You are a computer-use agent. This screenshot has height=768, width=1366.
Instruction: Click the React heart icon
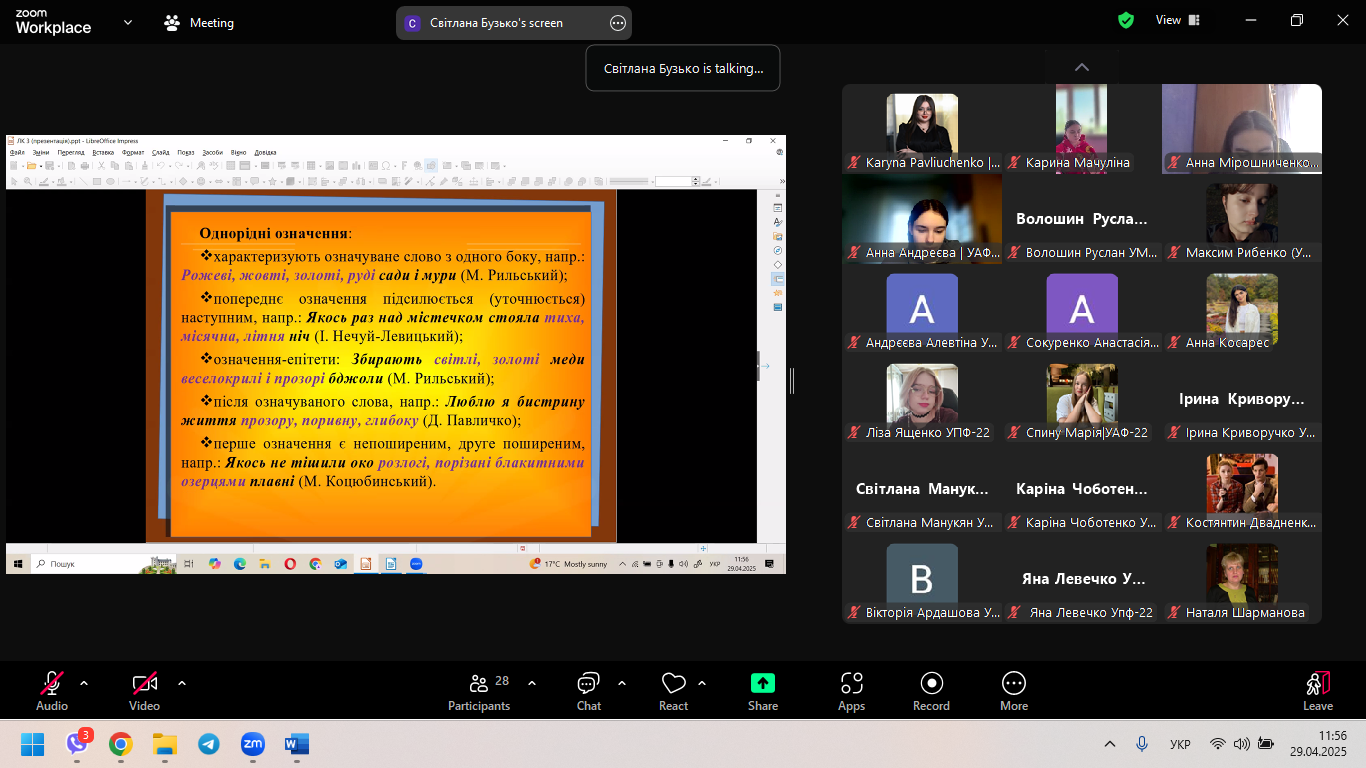click(x=673, y=690)
